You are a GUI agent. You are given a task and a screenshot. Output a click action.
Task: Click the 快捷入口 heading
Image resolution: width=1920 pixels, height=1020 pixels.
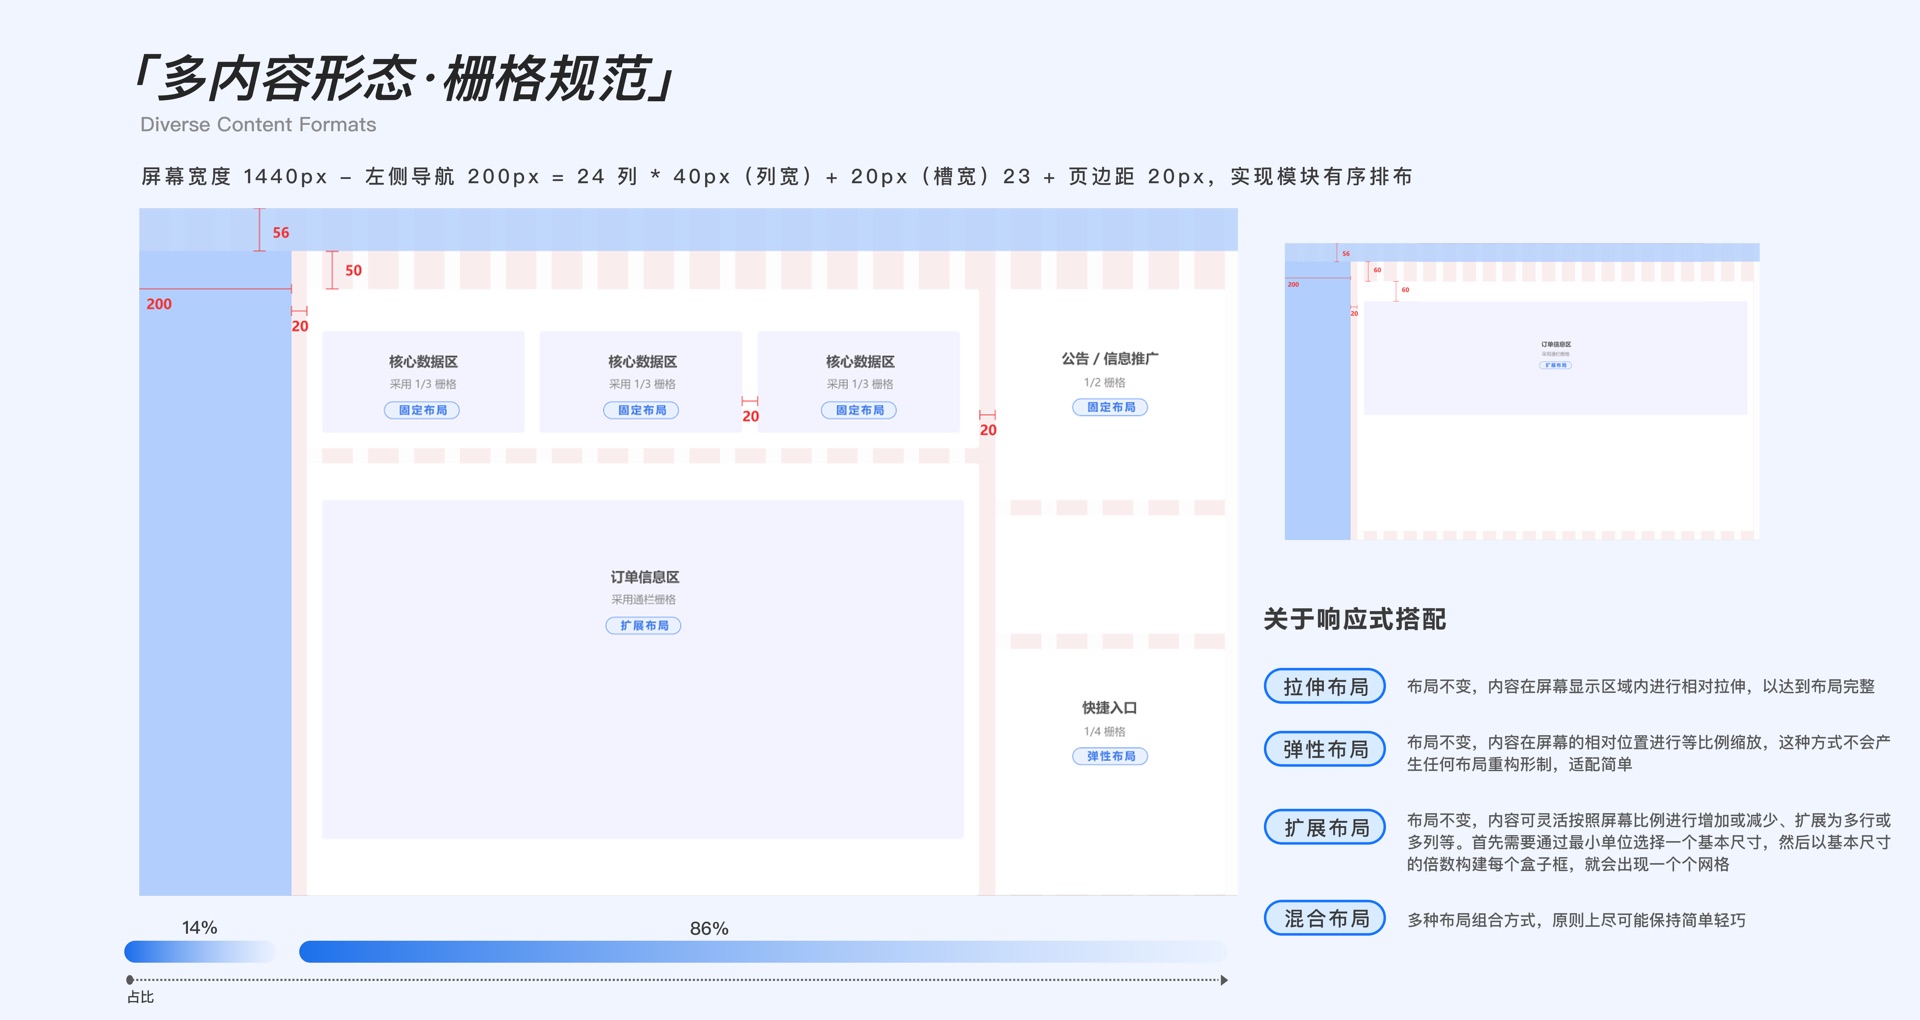tap(1110, 707)
